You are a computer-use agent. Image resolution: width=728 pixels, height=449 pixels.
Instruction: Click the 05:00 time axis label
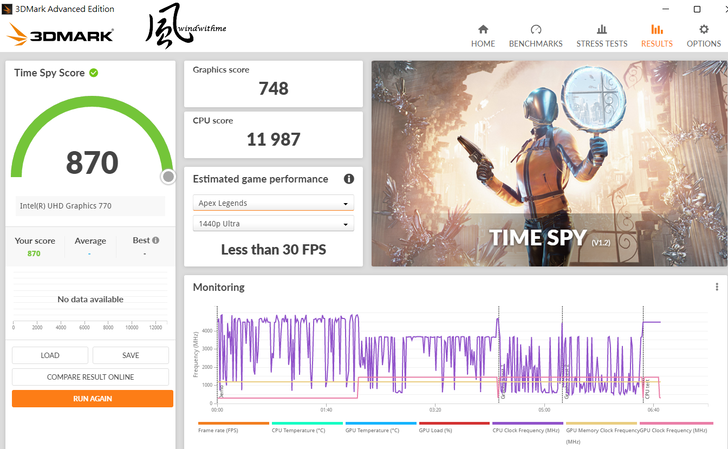544,410
